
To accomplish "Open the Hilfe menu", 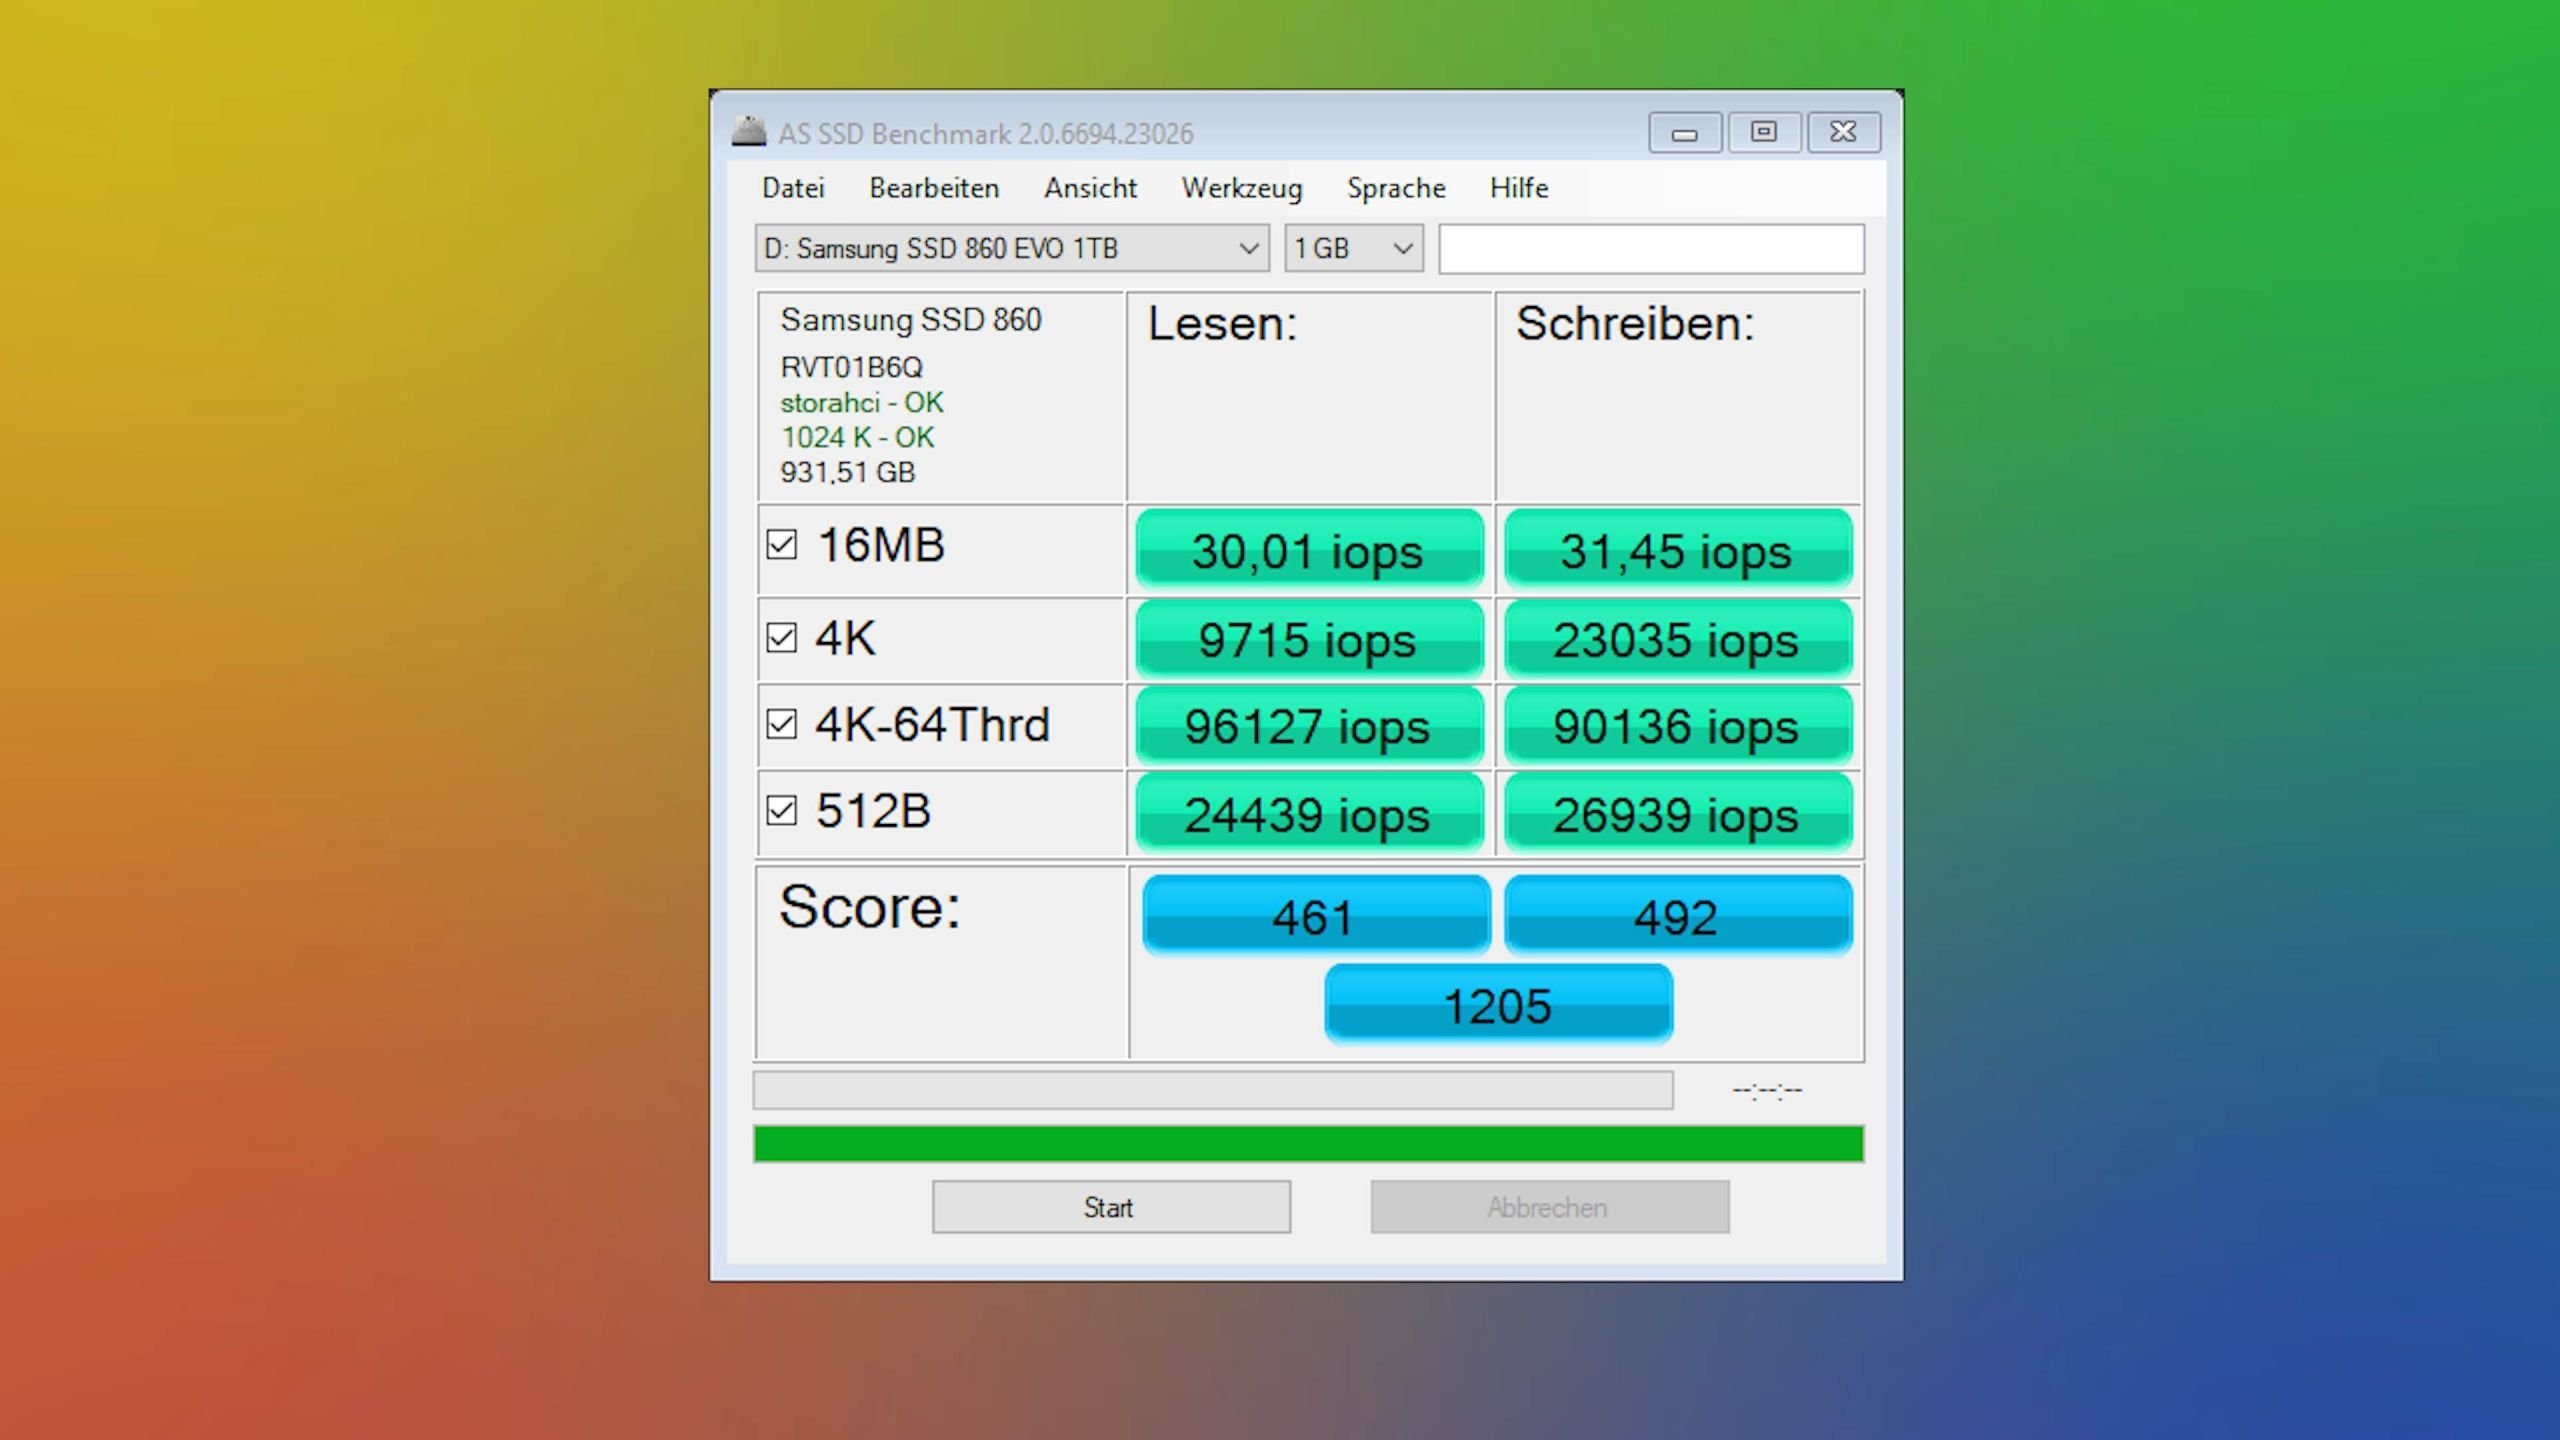I will coord(1518,188).
